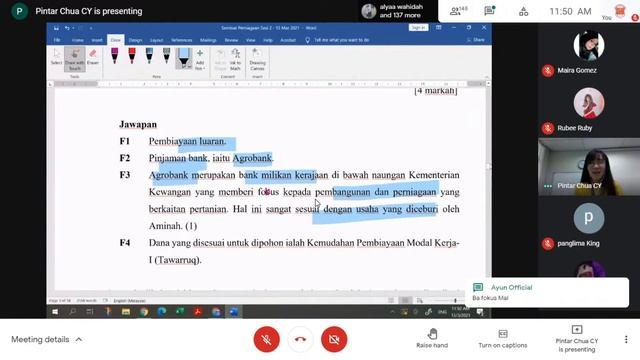Select the Draw with Touch tool
This screenshot has width=640, height=360.
click(75, 60)
